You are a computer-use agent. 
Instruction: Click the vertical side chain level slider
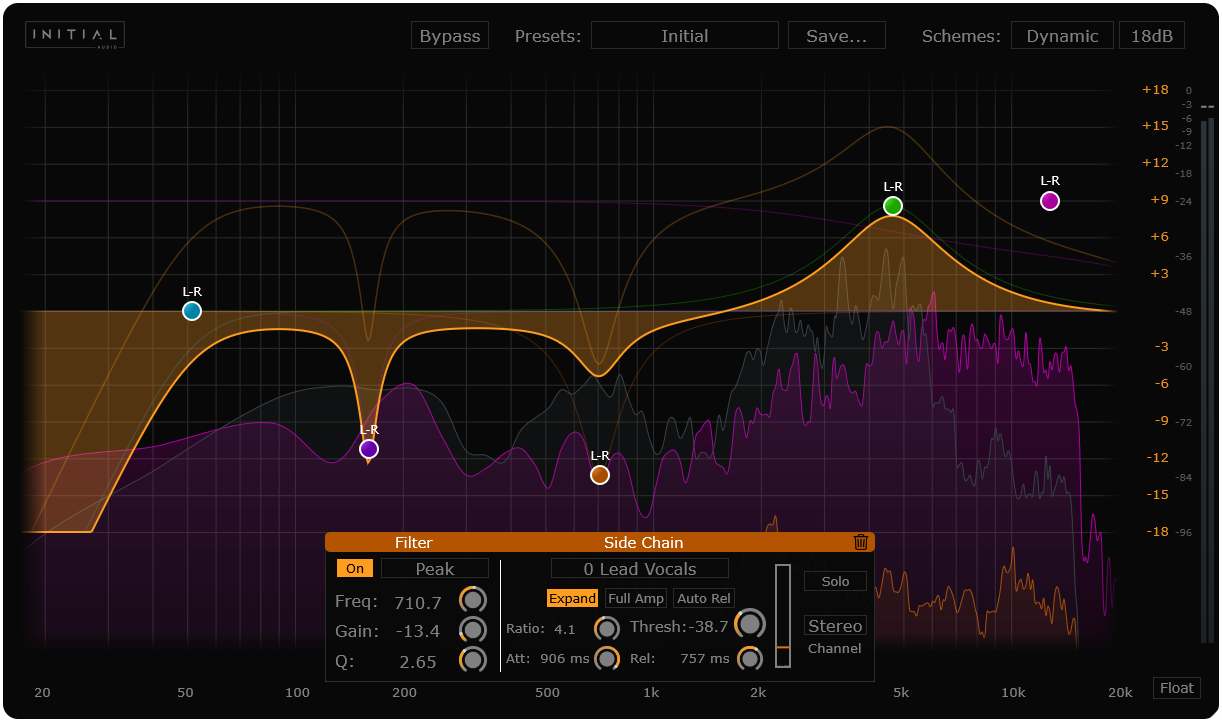(x=783, y=615)
